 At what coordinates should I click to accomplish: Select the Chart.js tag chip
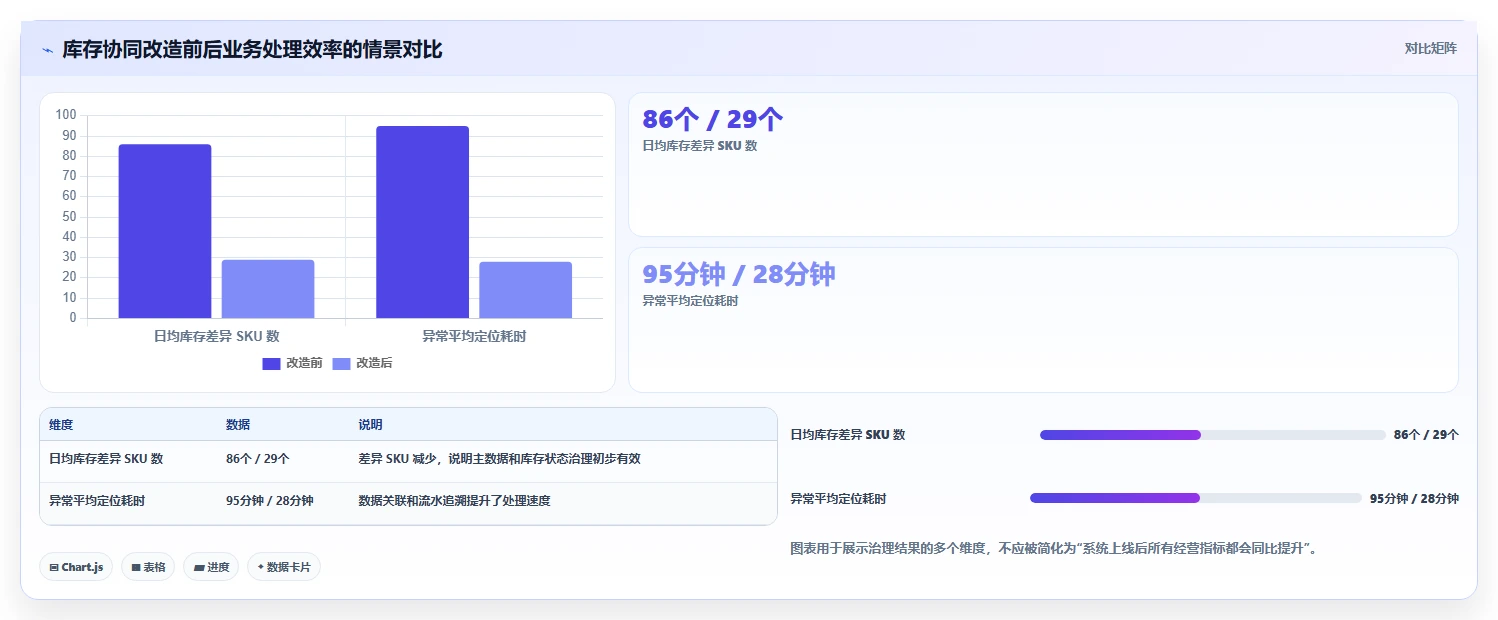77,567
